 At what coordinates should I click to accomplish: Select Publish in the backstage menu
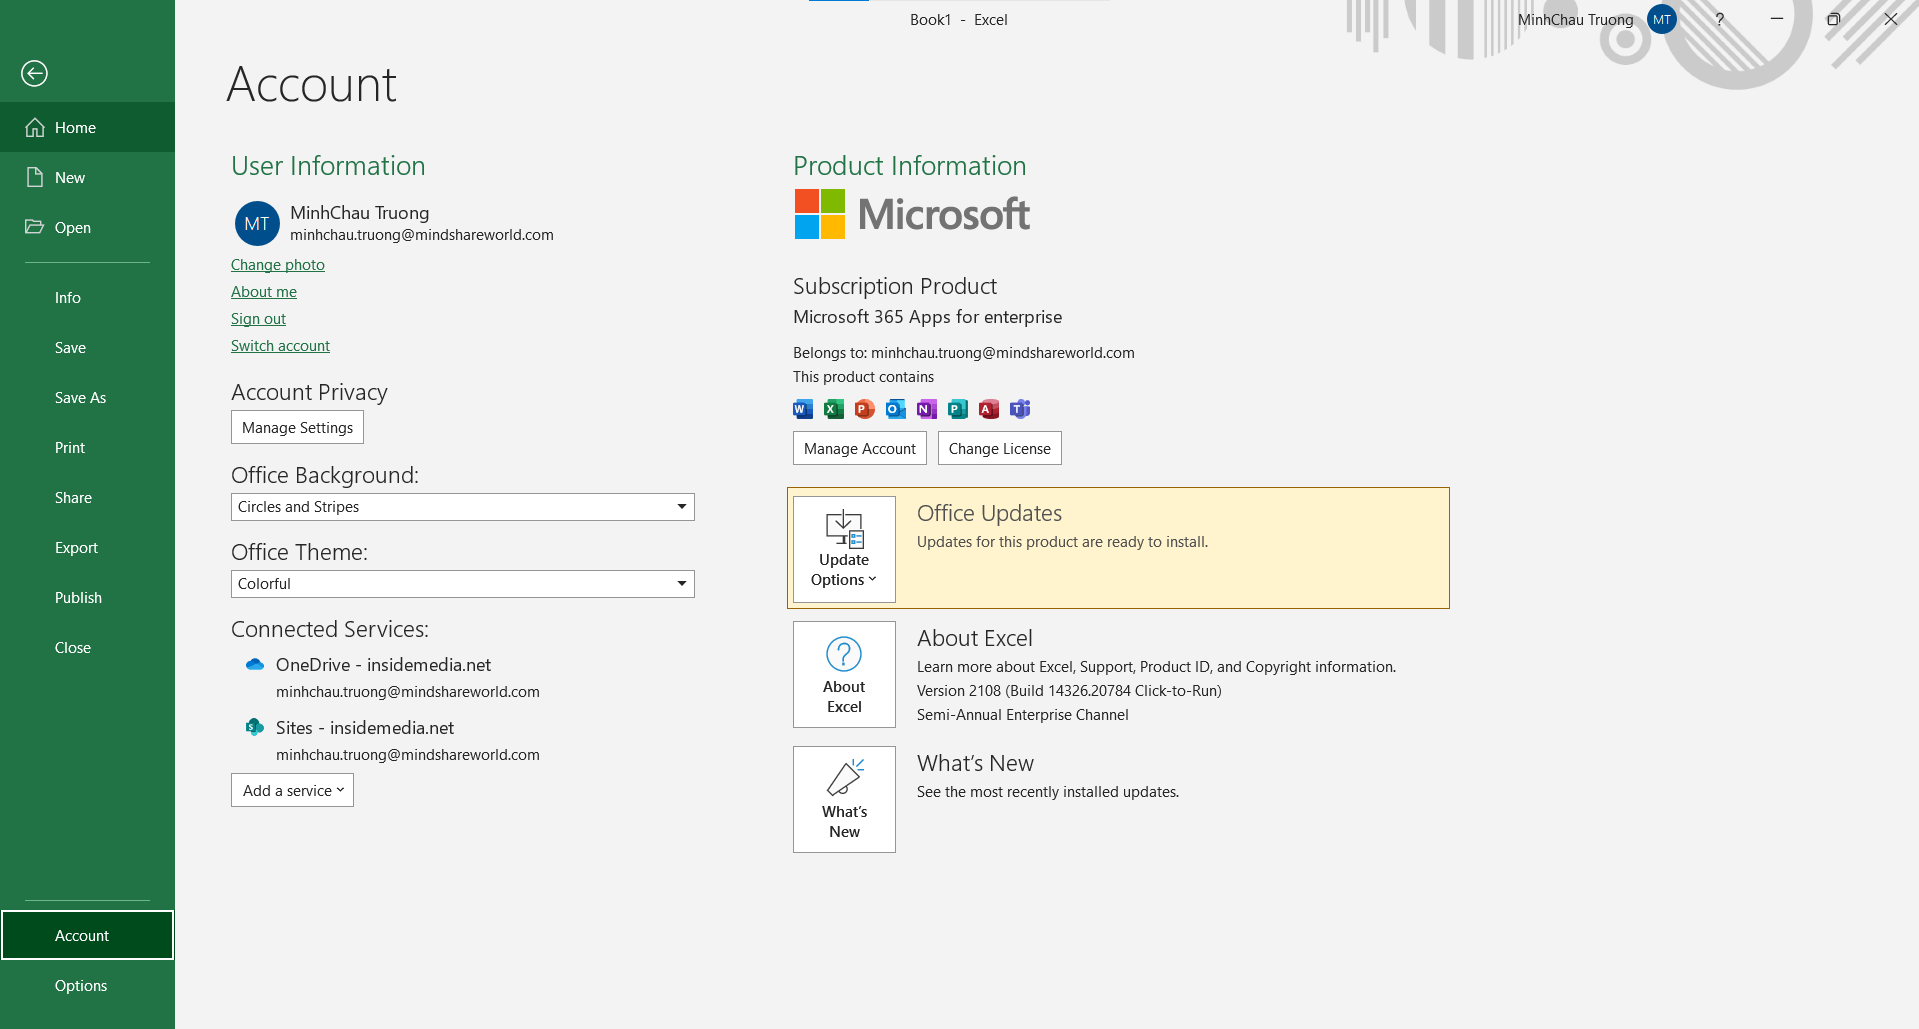tap(87, 597)
